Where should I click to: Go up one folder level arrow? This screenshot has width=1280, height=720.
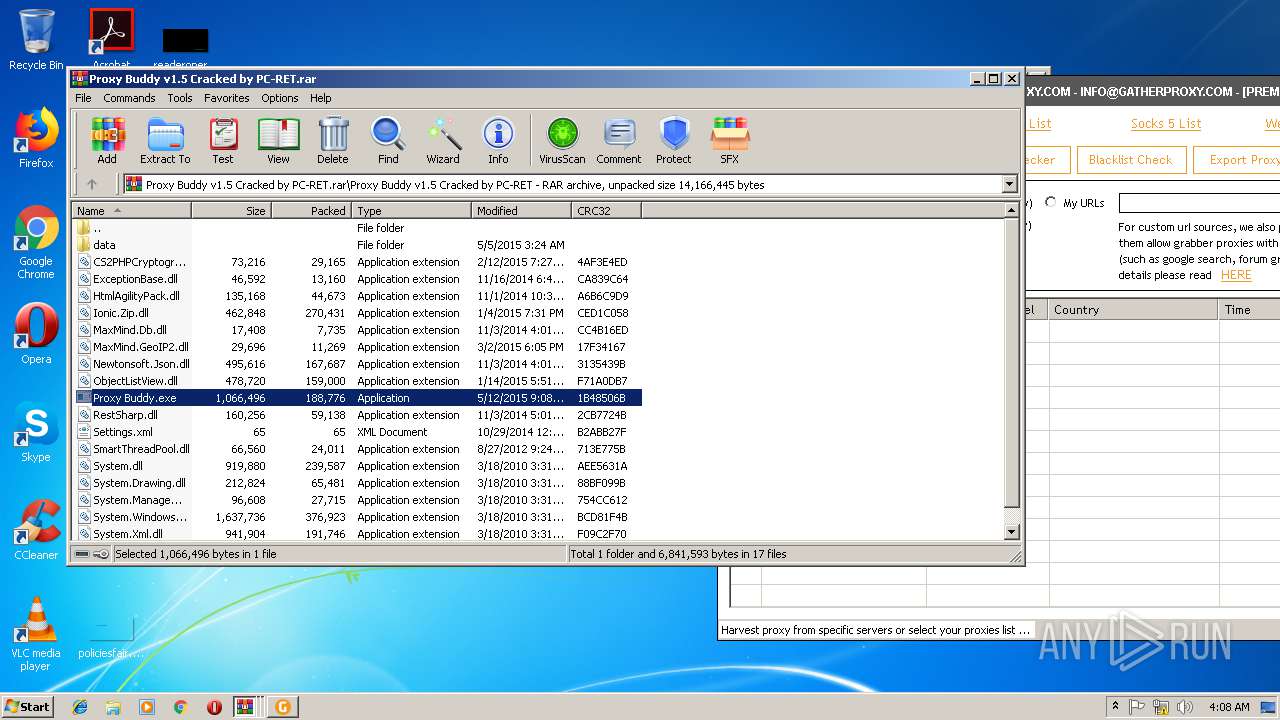[92, 184]
